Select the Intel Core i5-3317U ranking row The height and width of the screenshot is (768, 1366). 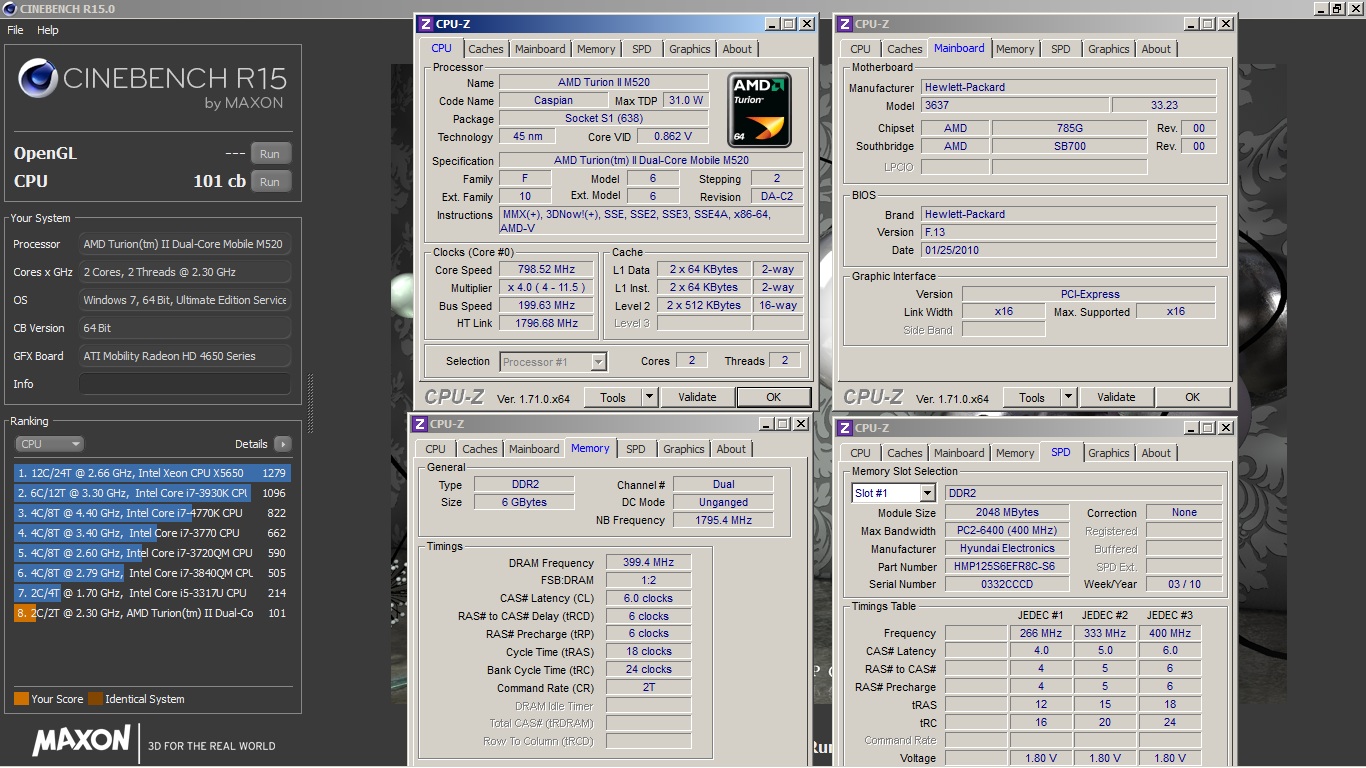[152, 593]
